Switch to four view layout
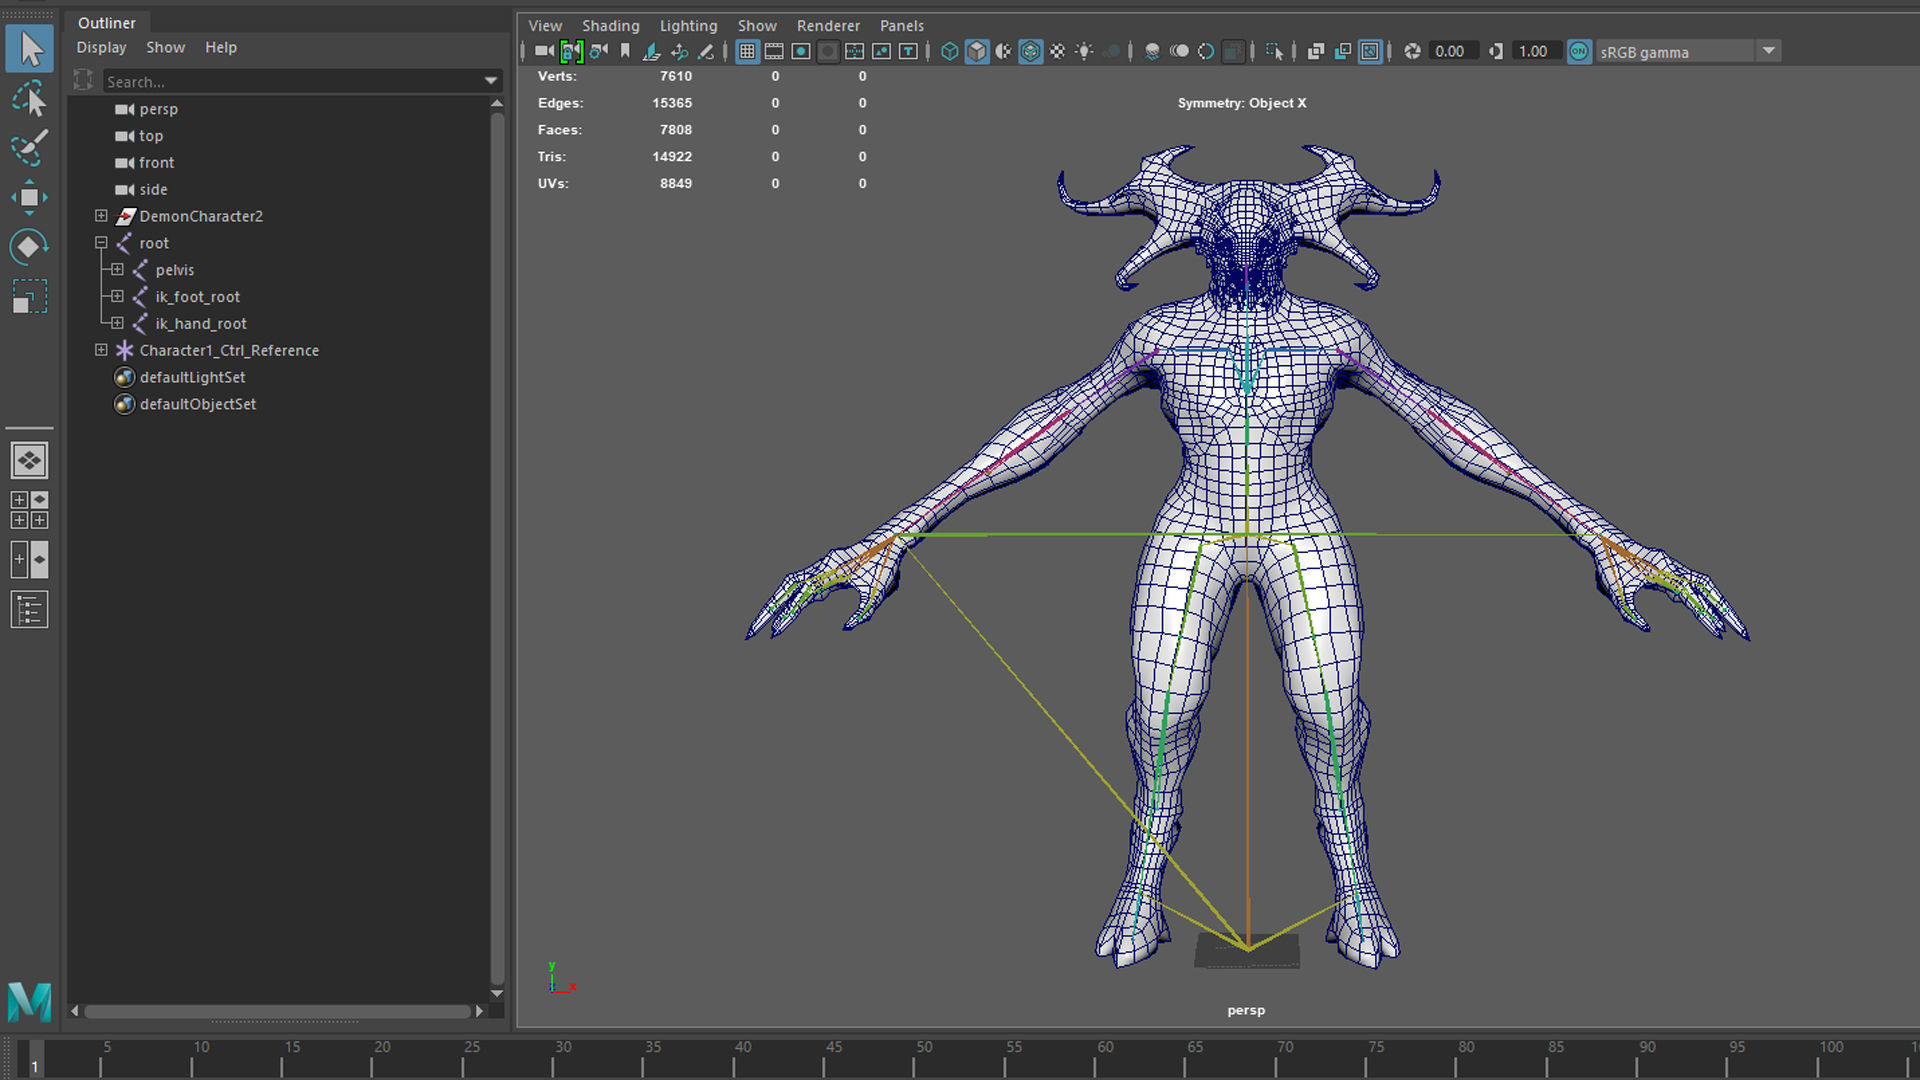Viewport: 1920px width, 1080px height. coord(30,510)
